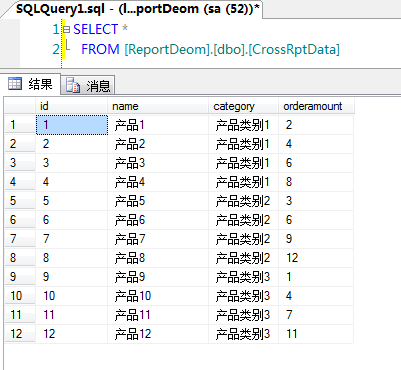The image size is (401, 370).
Task: Click the [CrossRptData] table name in the query
Action: [x=294, y=49]
